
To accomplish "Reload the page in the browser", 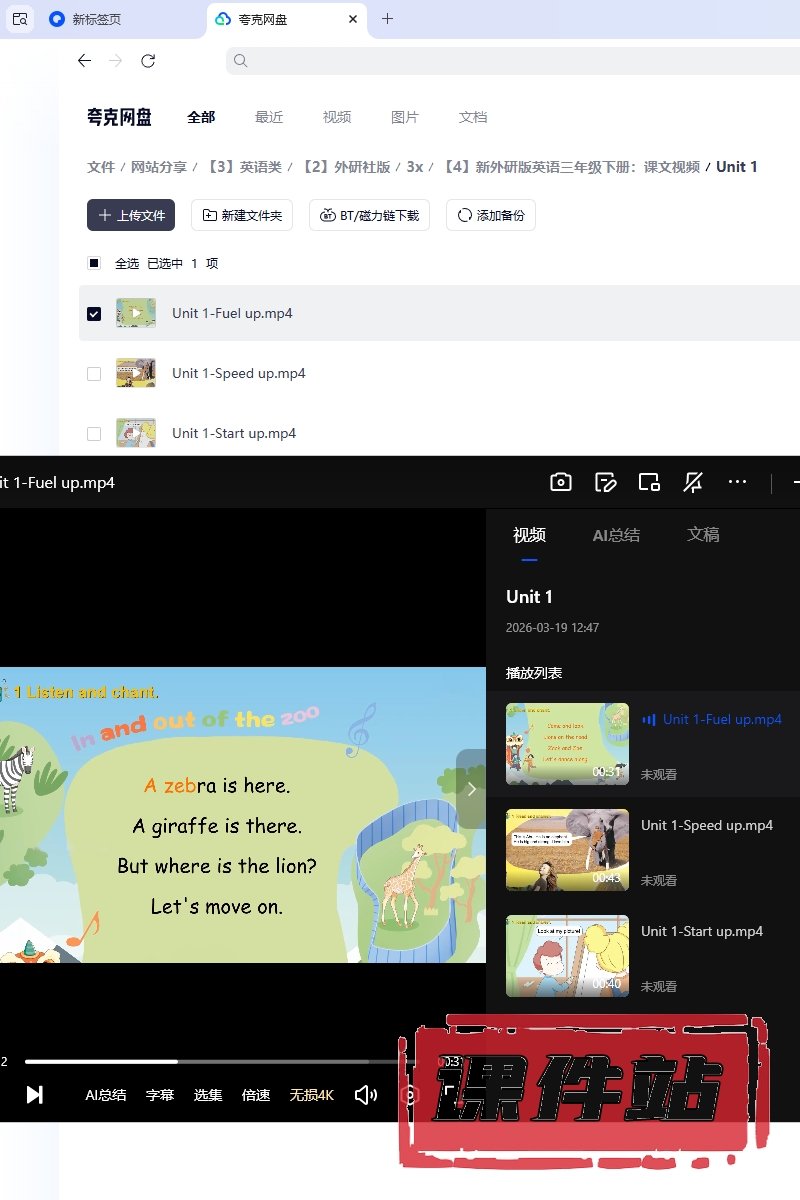I will [148, 61].
